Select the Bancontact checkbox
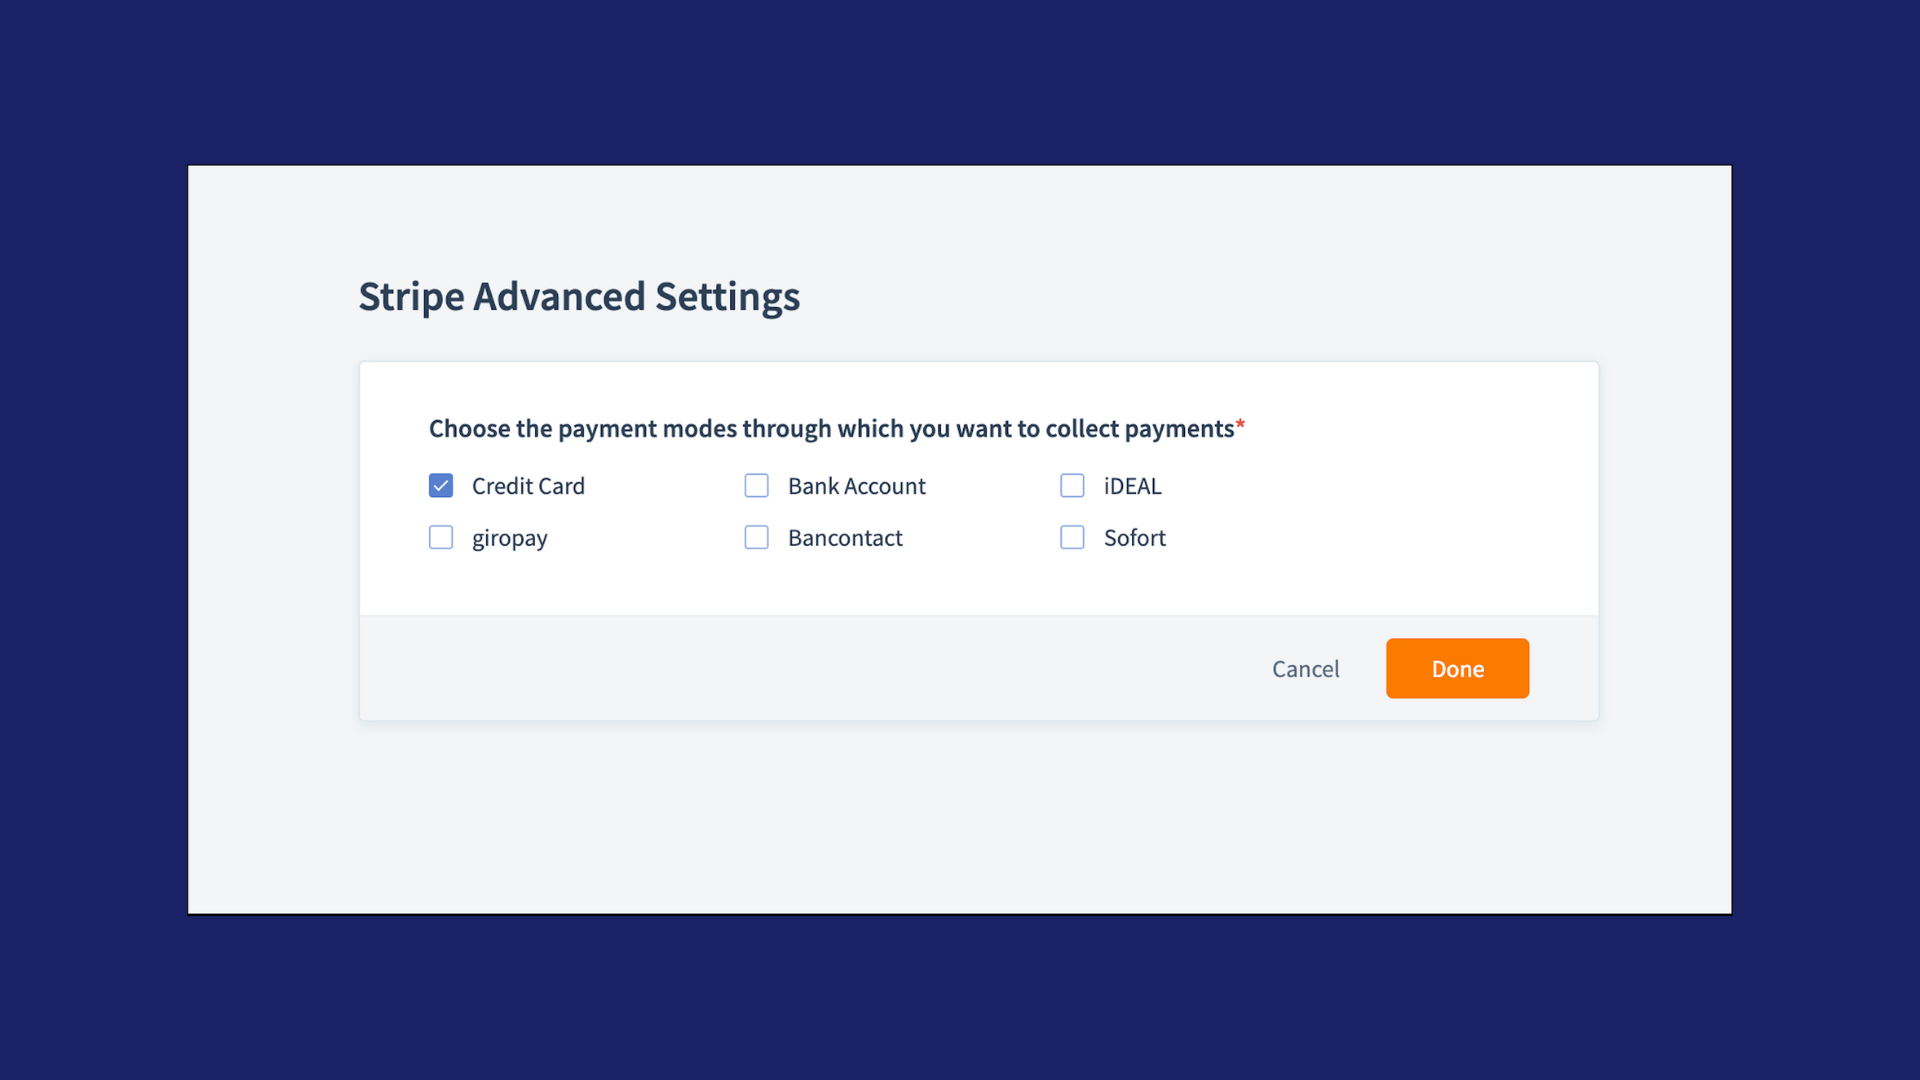 [757, 538]
